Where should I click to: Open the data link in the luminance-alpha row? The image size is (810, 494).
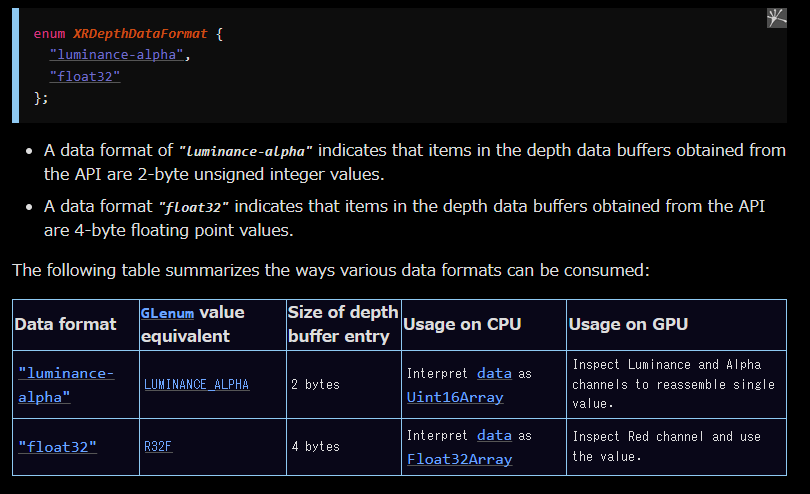pyautogui.click(x=494, y=373)
